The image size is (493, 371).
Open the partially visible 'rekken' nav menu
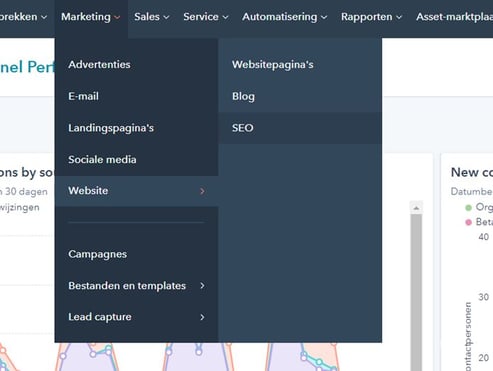click(23, 17)
